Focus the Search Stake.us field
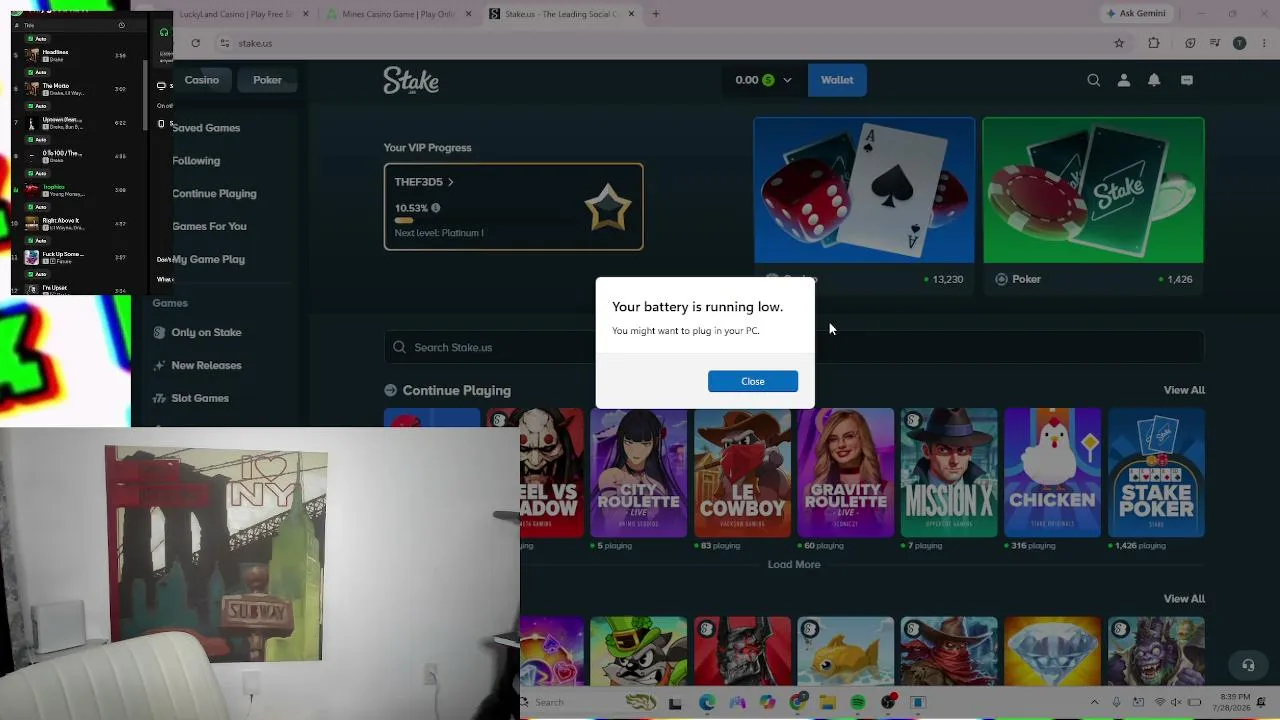The width and height of the screenshot is (1280, 720). 794,347
